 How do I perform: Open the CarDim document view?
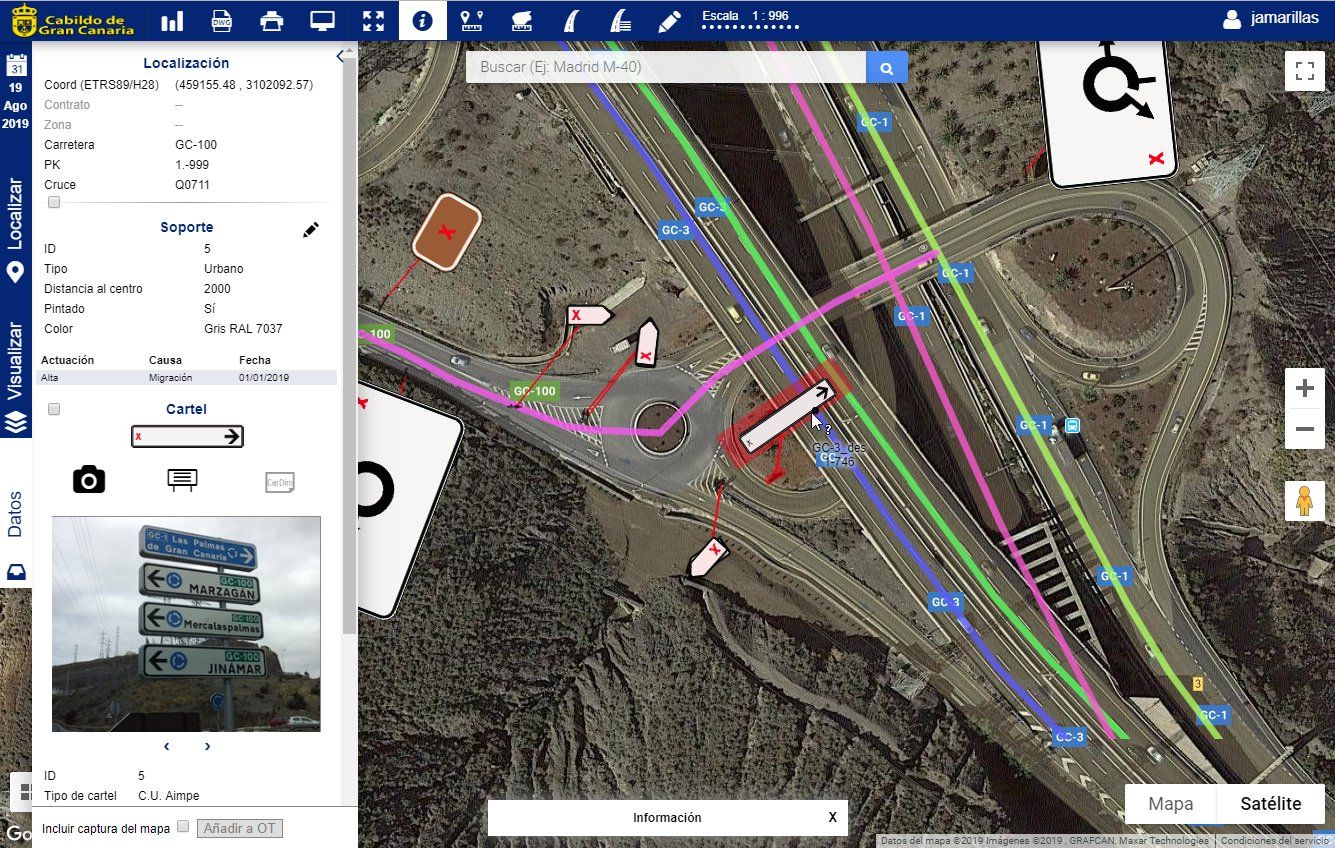click(280, 482)
